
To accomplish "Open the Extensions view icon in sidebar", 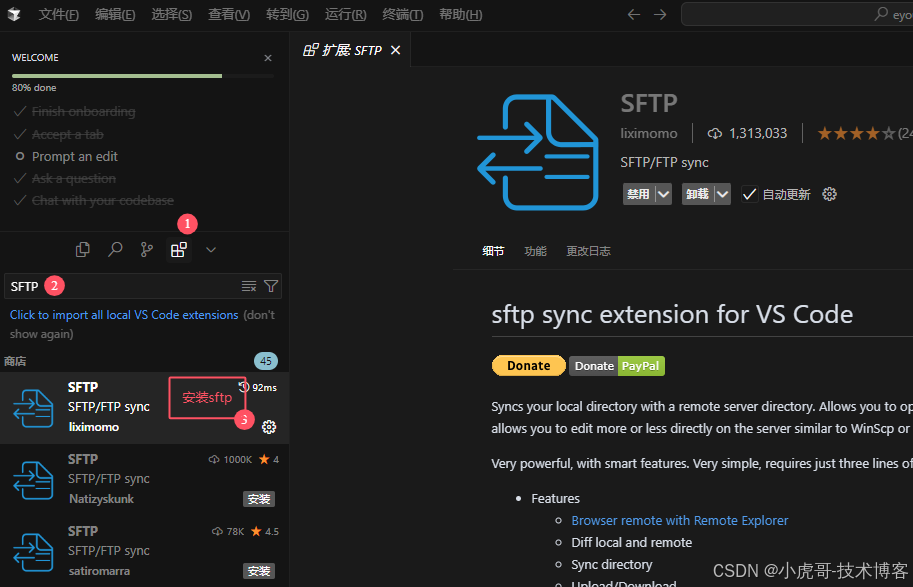I will coord(178,249).
